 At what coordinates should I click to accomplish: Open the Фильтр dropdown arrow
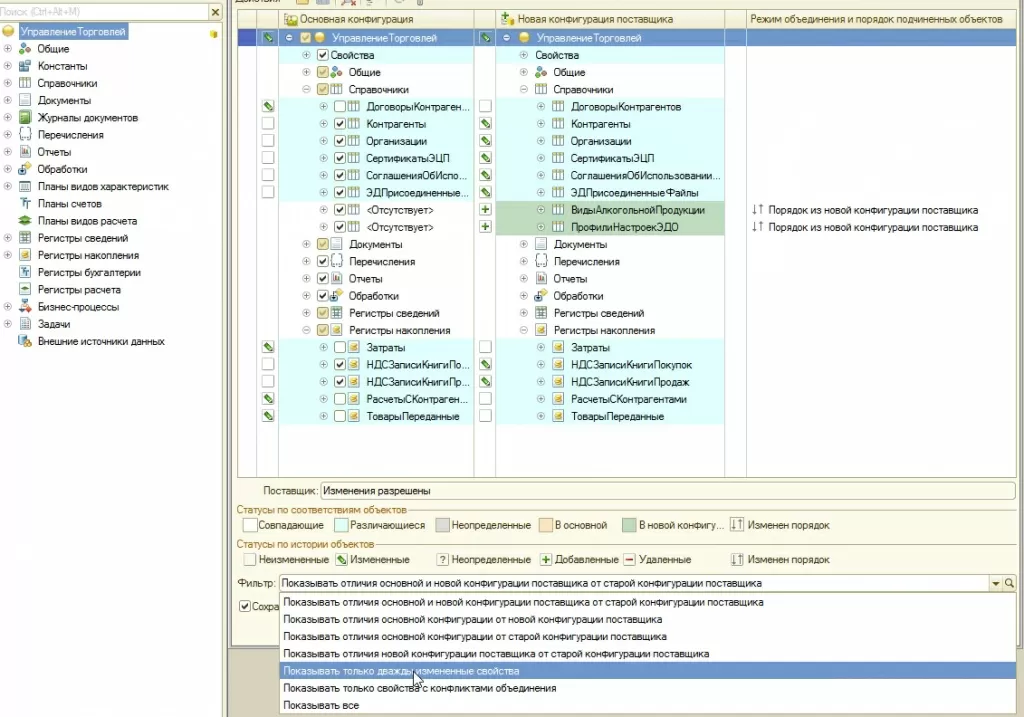[x=995, y=583]
